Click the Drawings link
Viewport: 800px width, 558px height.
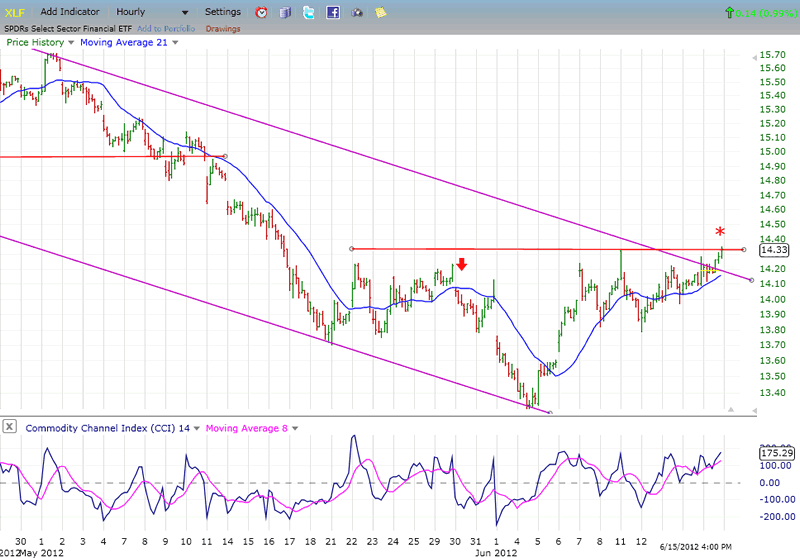click(x=222, y=28)
